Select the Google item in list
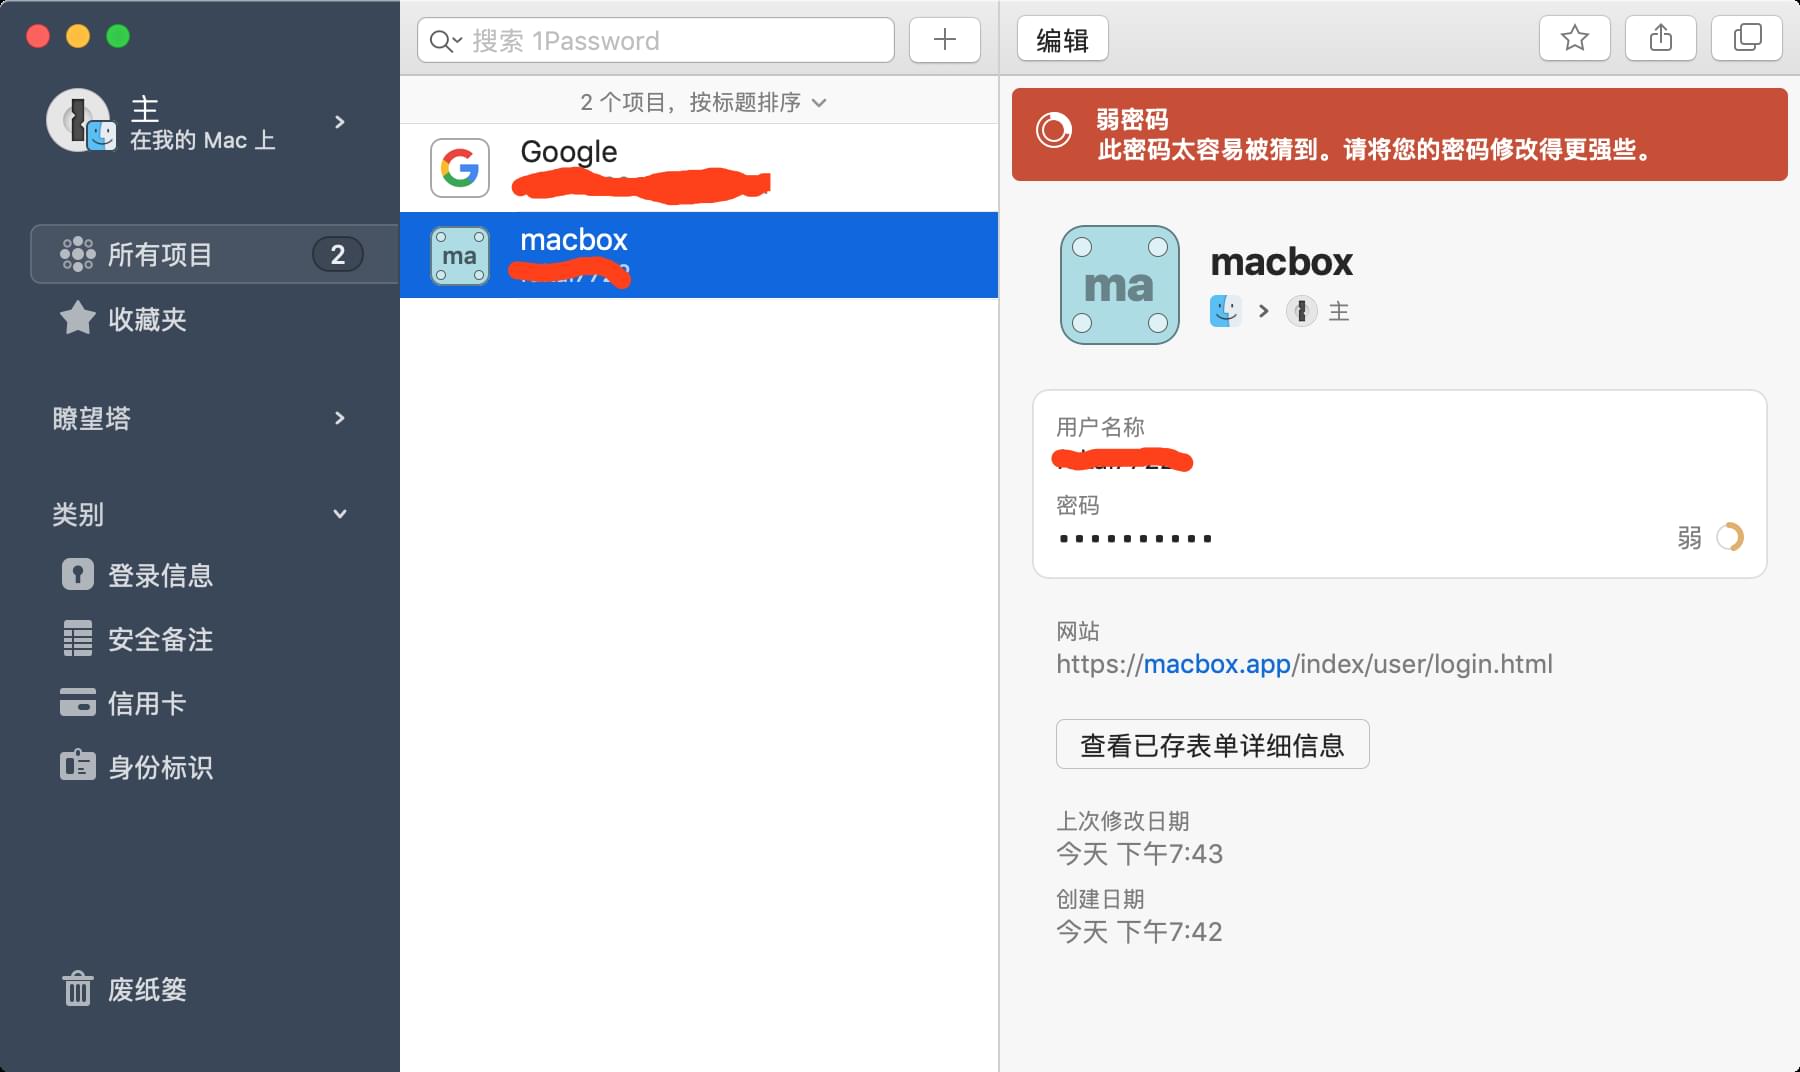The width and height of the screenshot is (1800, 1072). [x=699, y=167]
